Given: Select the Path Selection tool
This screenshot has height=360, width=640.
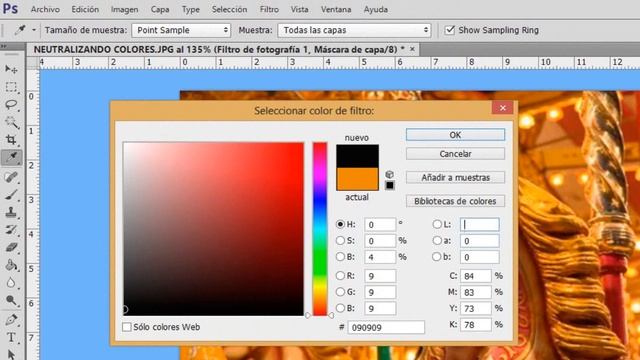Looking at the screenshot, I should pos(11,354).
